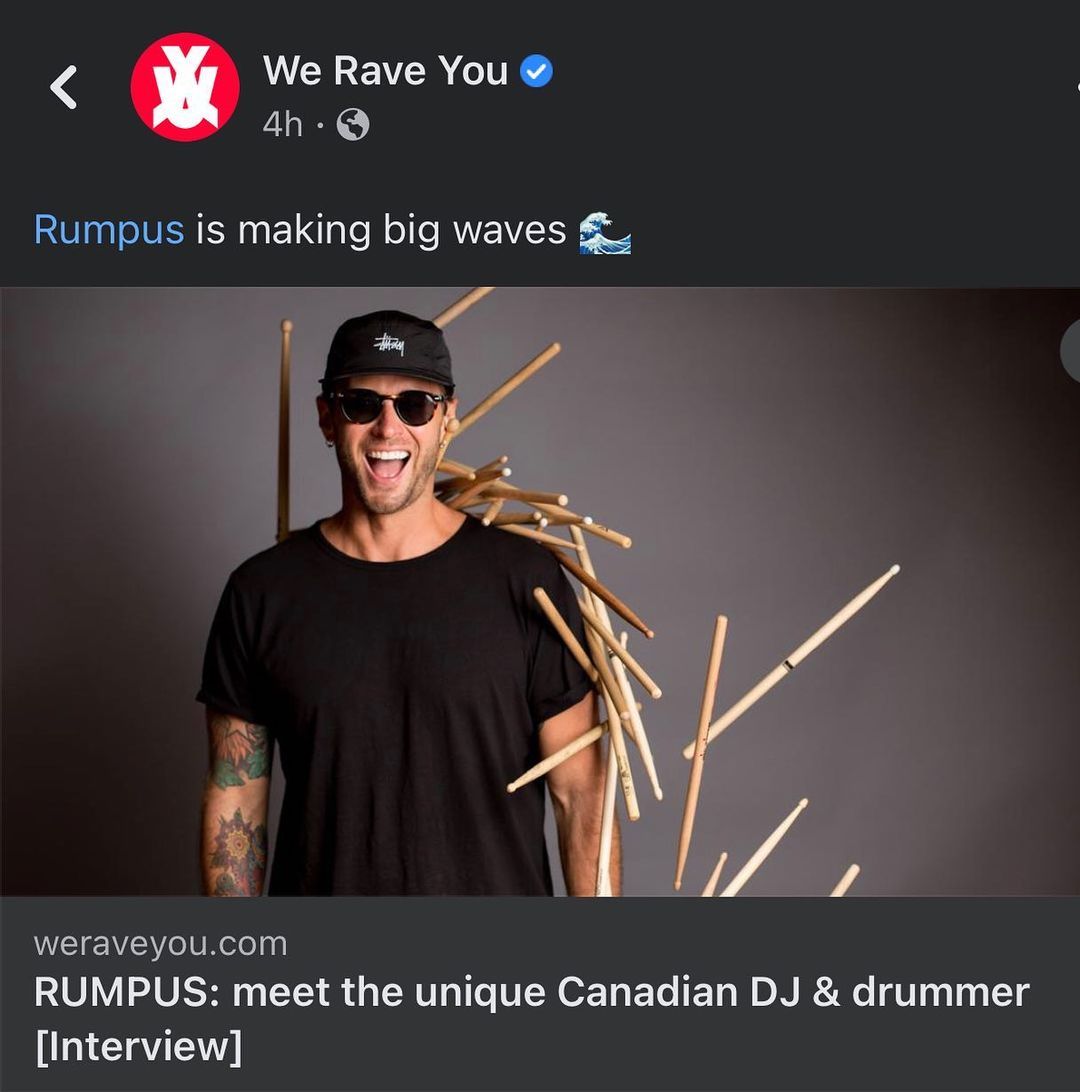Open the weraveyou.com domain label
Viewport: 1080px width, 1092px height.
[160, 944]
